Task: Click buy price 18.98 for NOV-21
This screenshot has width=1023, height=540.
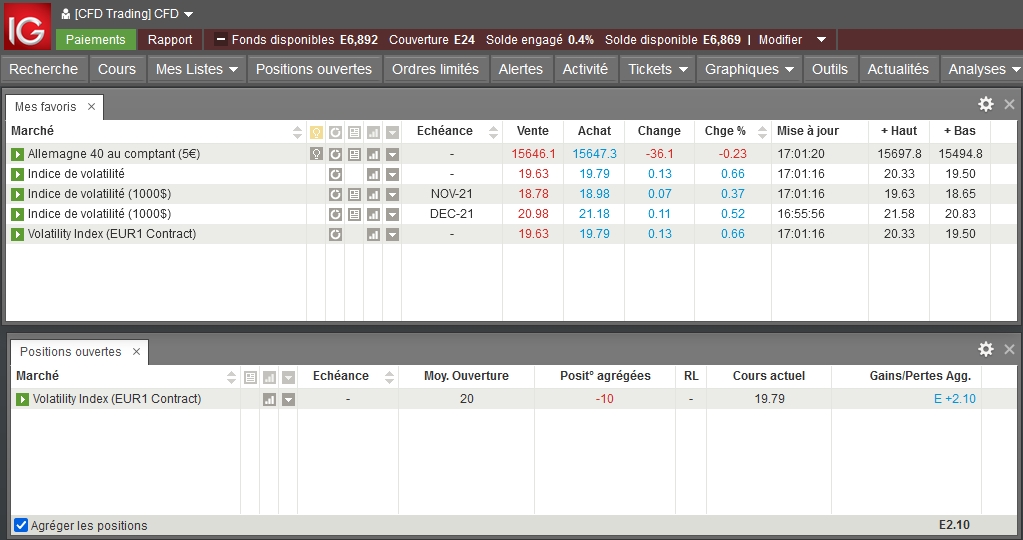Action: tap(594, 194)
